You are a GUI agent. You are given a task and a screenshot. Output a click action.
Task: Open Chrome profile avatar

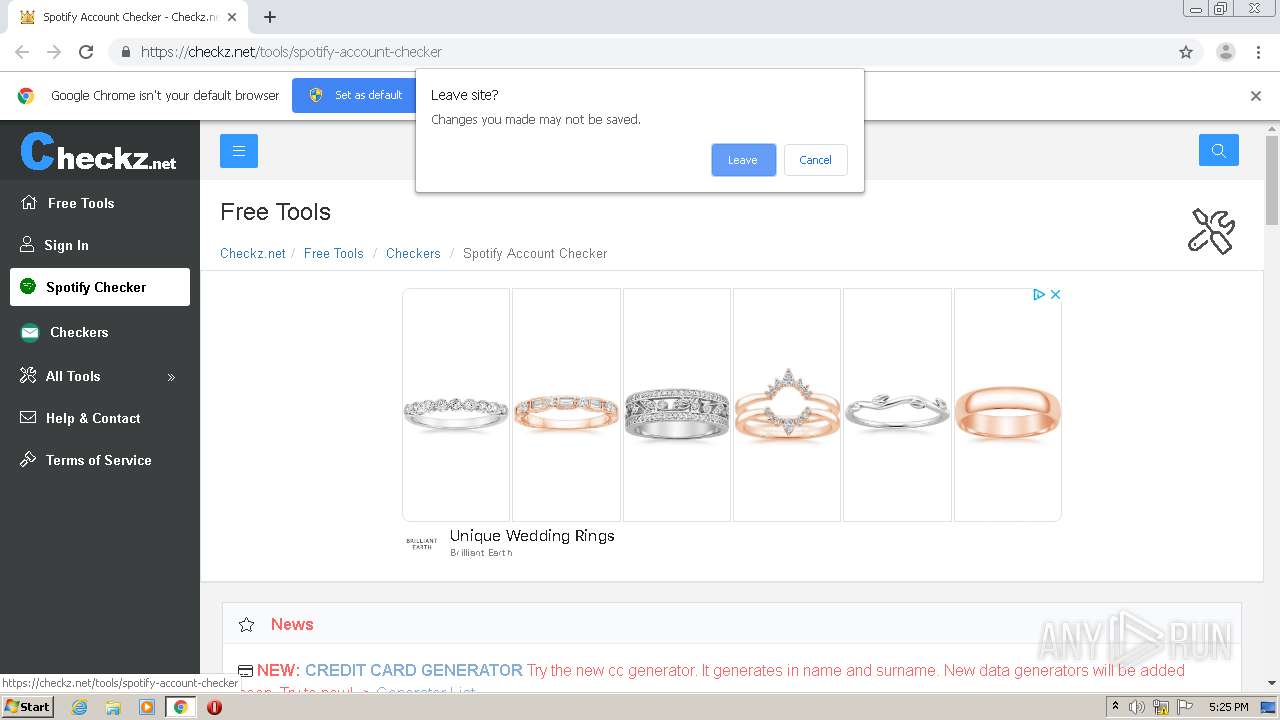coord(1226,52)
